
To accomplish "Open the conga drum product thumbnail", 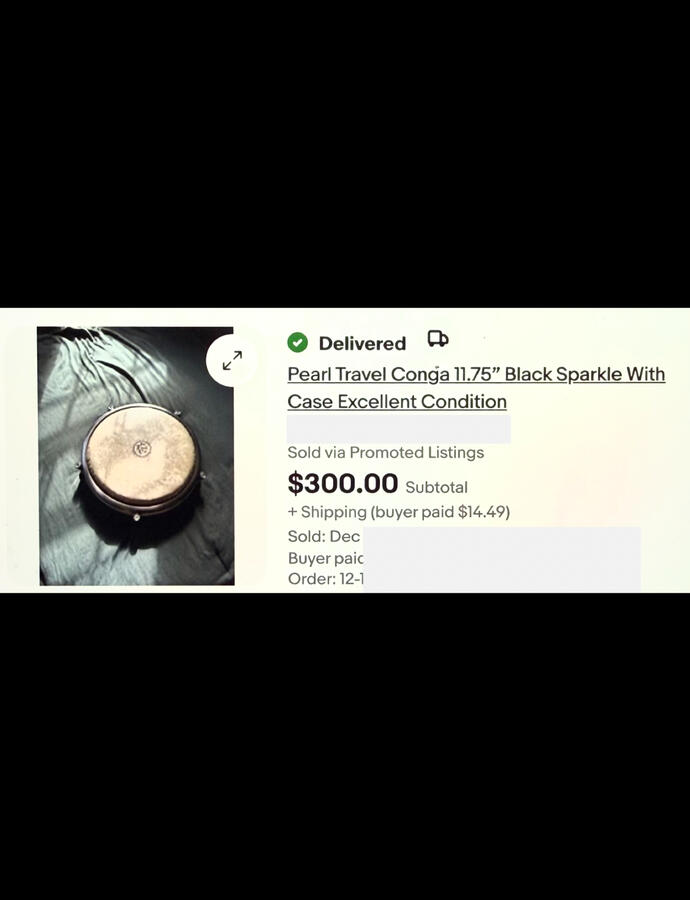I will [x=136, y=456].
